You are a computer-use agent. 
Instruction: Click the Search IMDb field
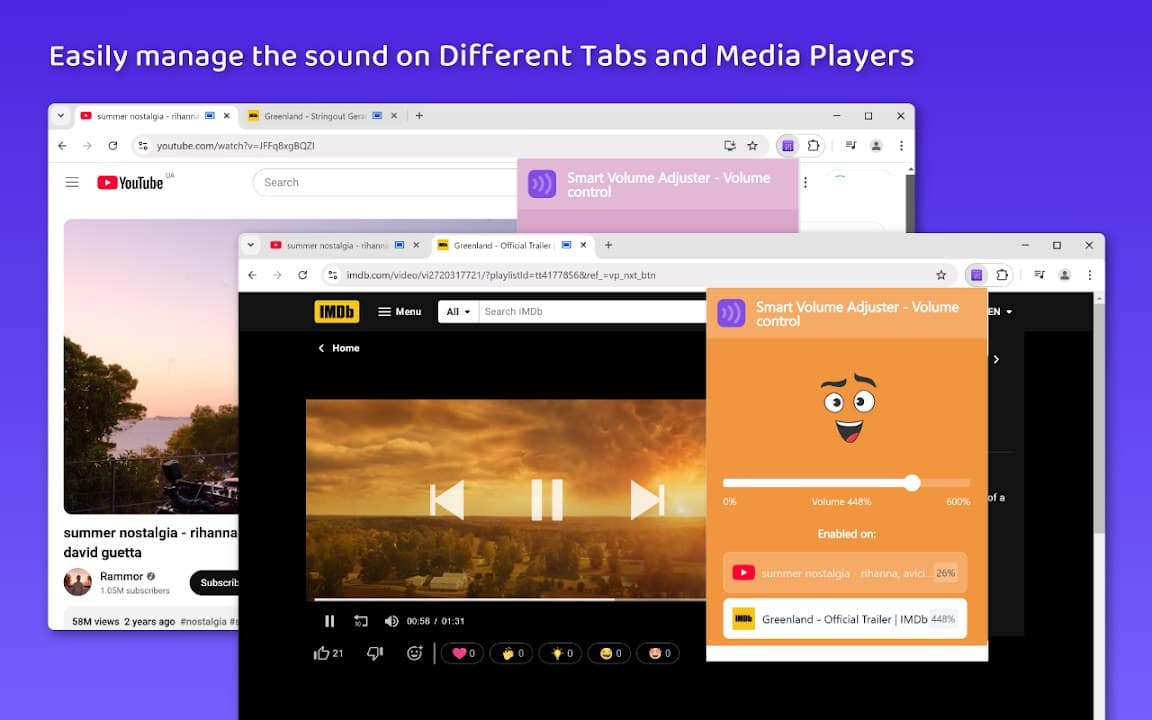(x=592, y=312)
